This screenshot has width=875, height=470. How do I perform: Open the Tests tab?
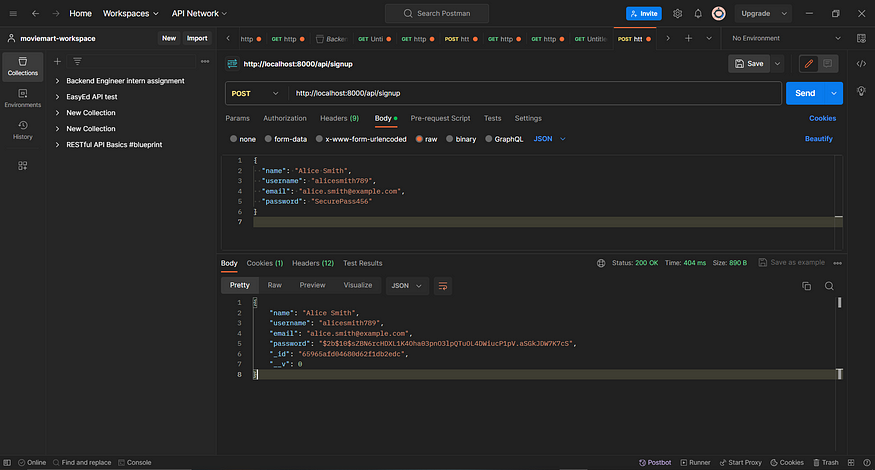(492, 118)
